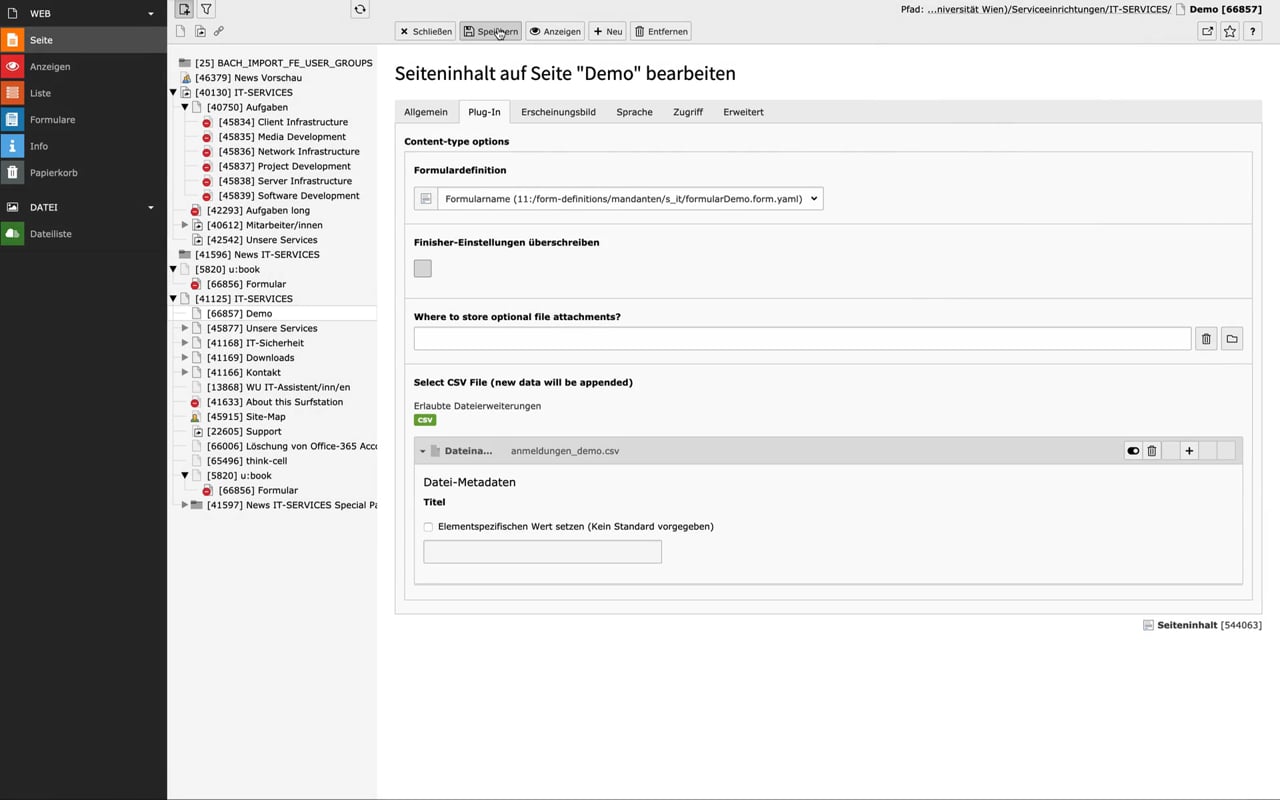Click the Speichern button
1280x800 pixels.
point(490,32)
